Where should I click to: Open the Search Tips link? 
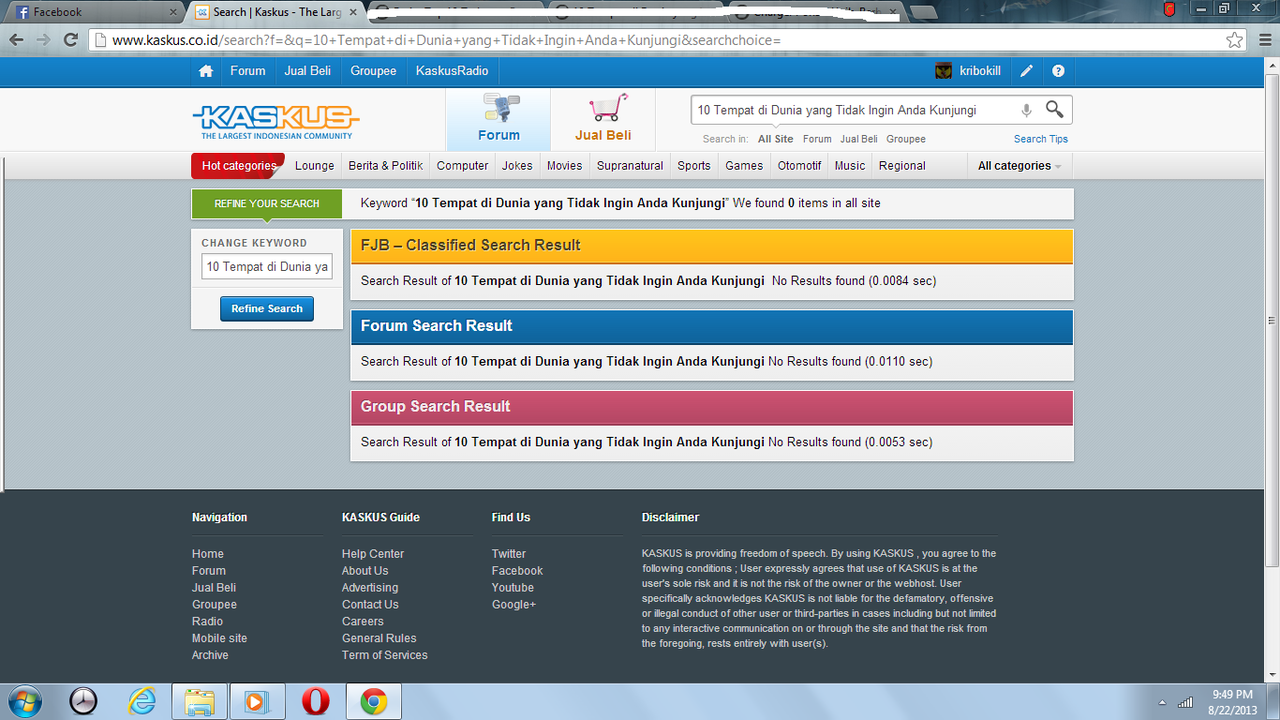pyautogui.click(x=1041, y=139)
